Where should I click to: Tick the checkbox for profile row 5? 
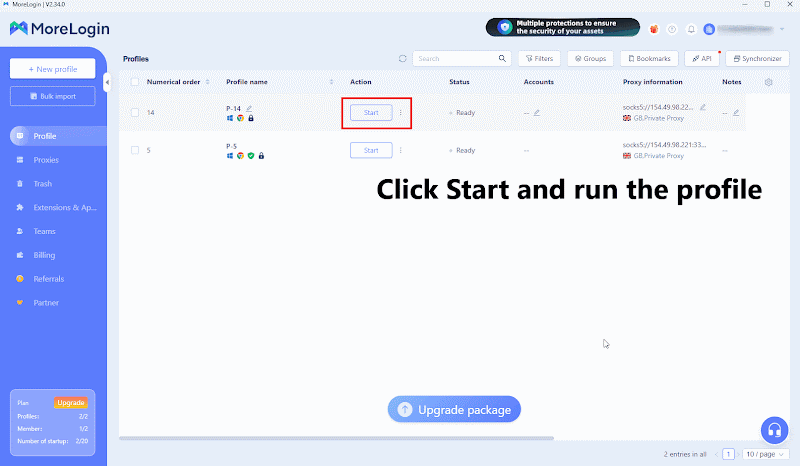pos(134,150)
